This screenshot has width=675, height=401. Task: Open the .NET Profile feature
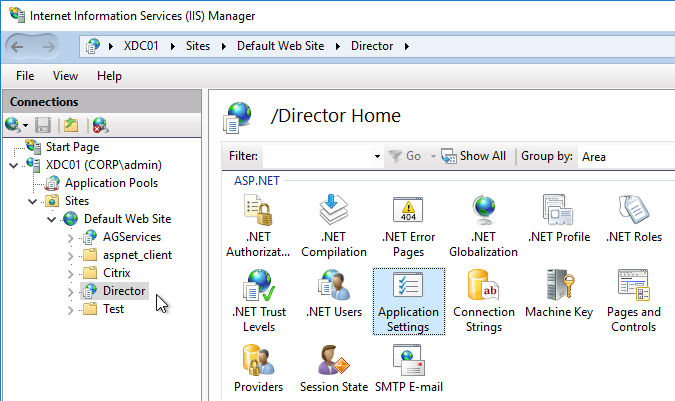pyautogui.click(x=559, y=219)
